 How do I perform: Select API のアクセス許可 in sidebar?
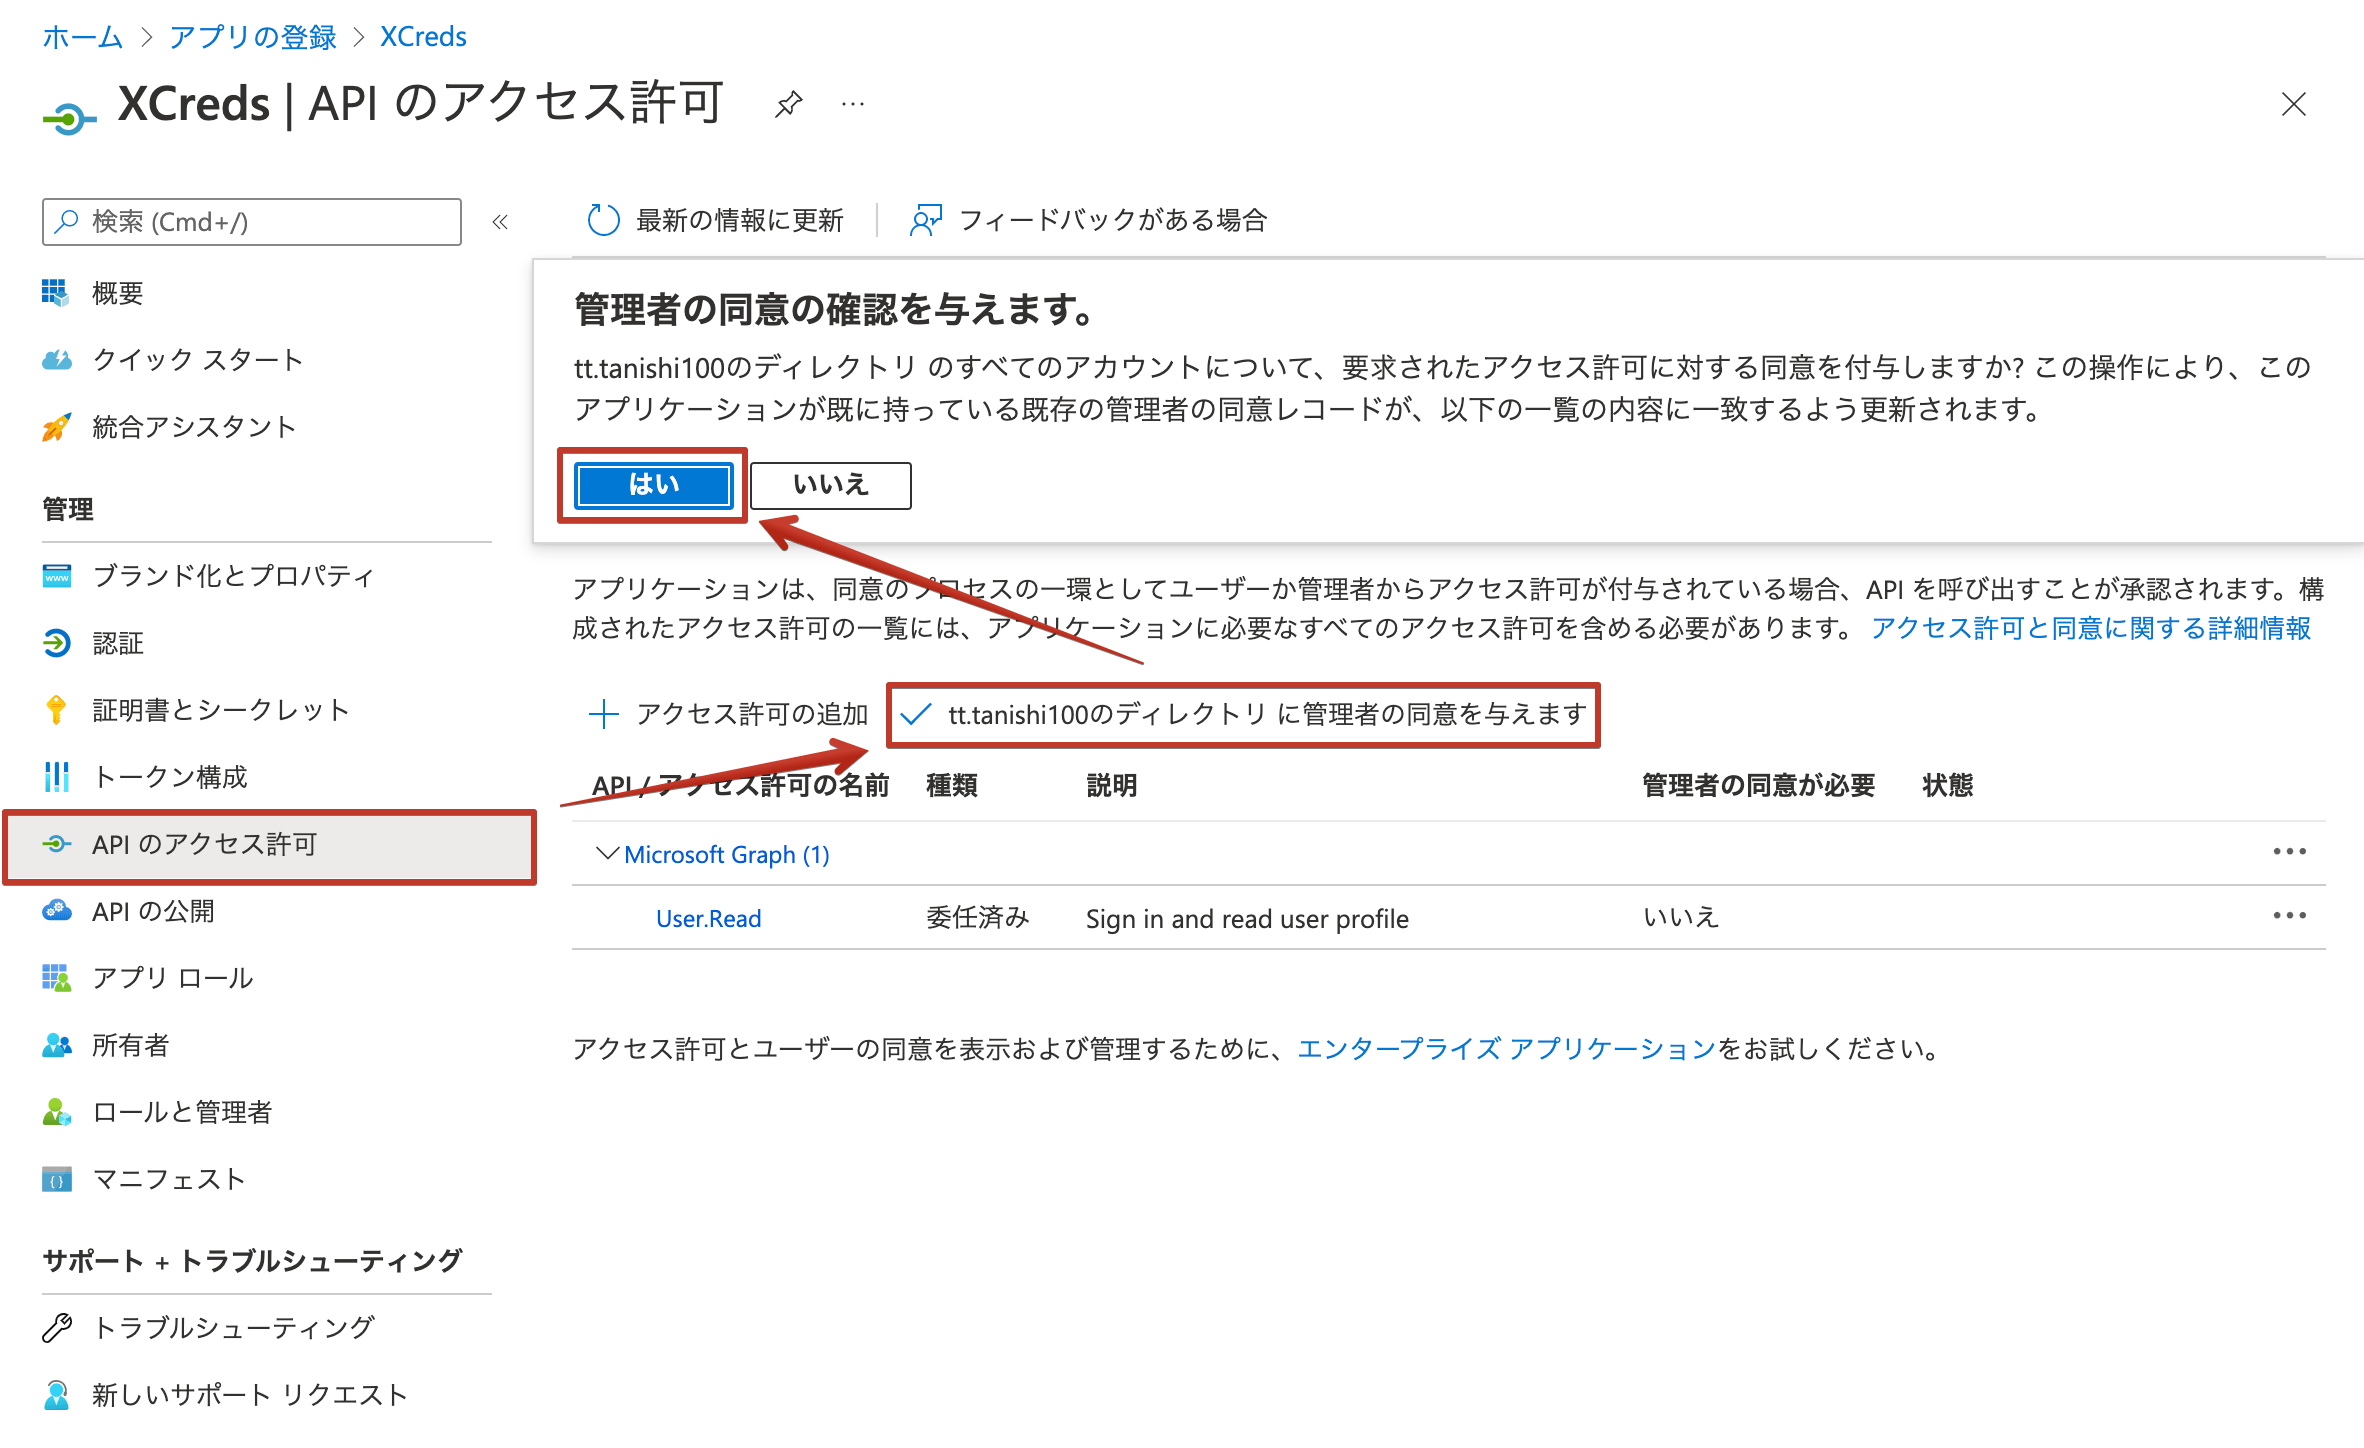(x=270, y=845)
